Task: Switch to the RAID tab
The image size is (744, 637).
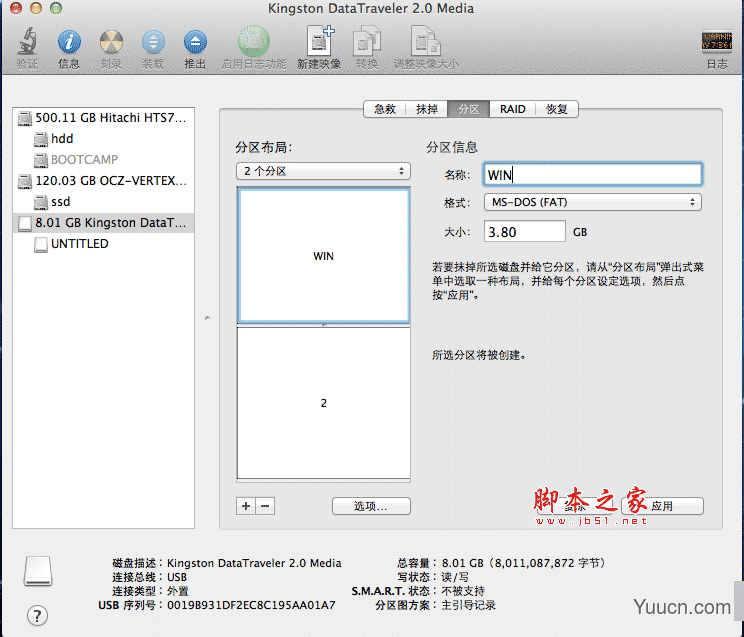Action: point(512,109)
